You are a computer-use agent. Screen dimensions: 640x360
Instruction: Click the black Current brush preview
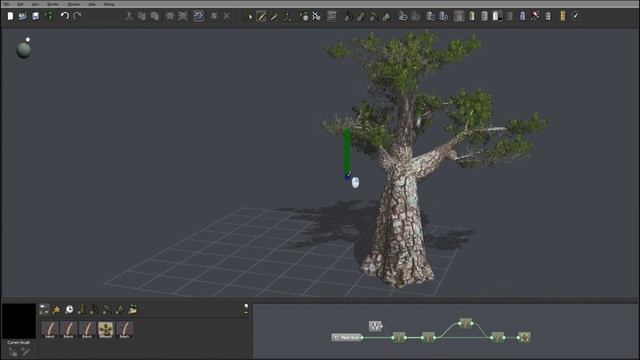click(19, 321)
